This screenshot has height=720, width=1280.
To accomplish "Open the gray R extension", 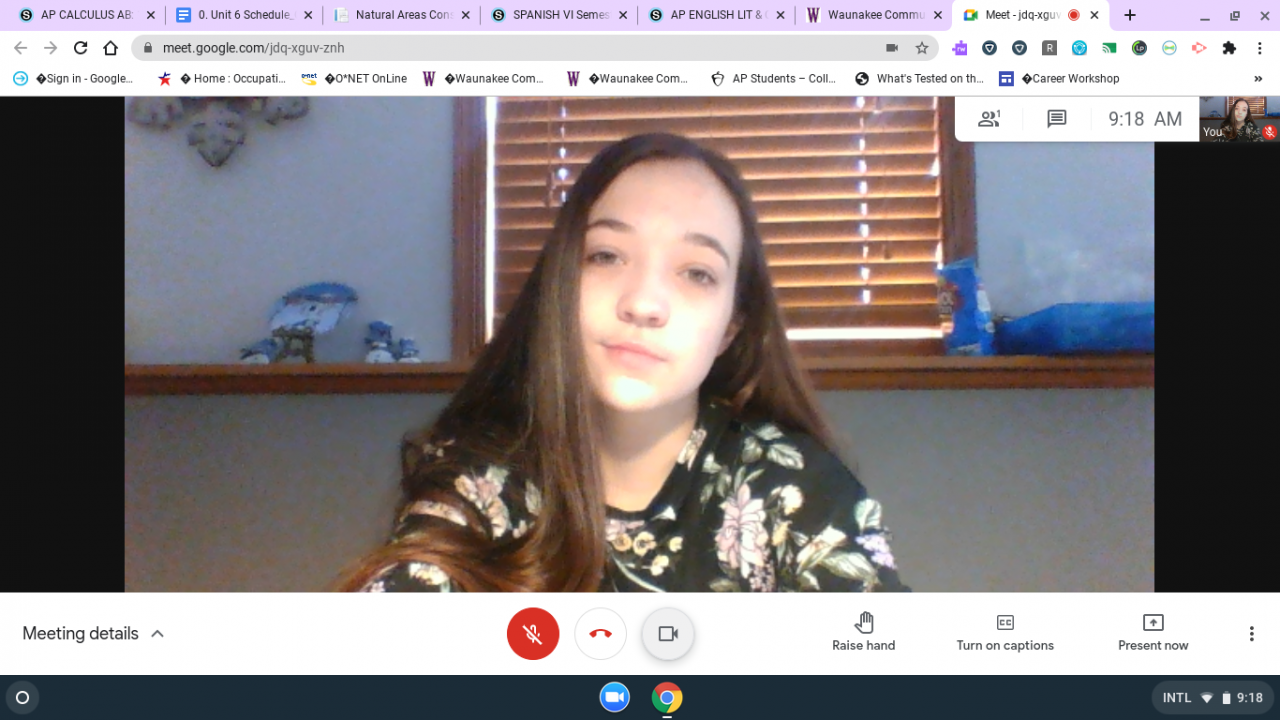I will 1049,48.
